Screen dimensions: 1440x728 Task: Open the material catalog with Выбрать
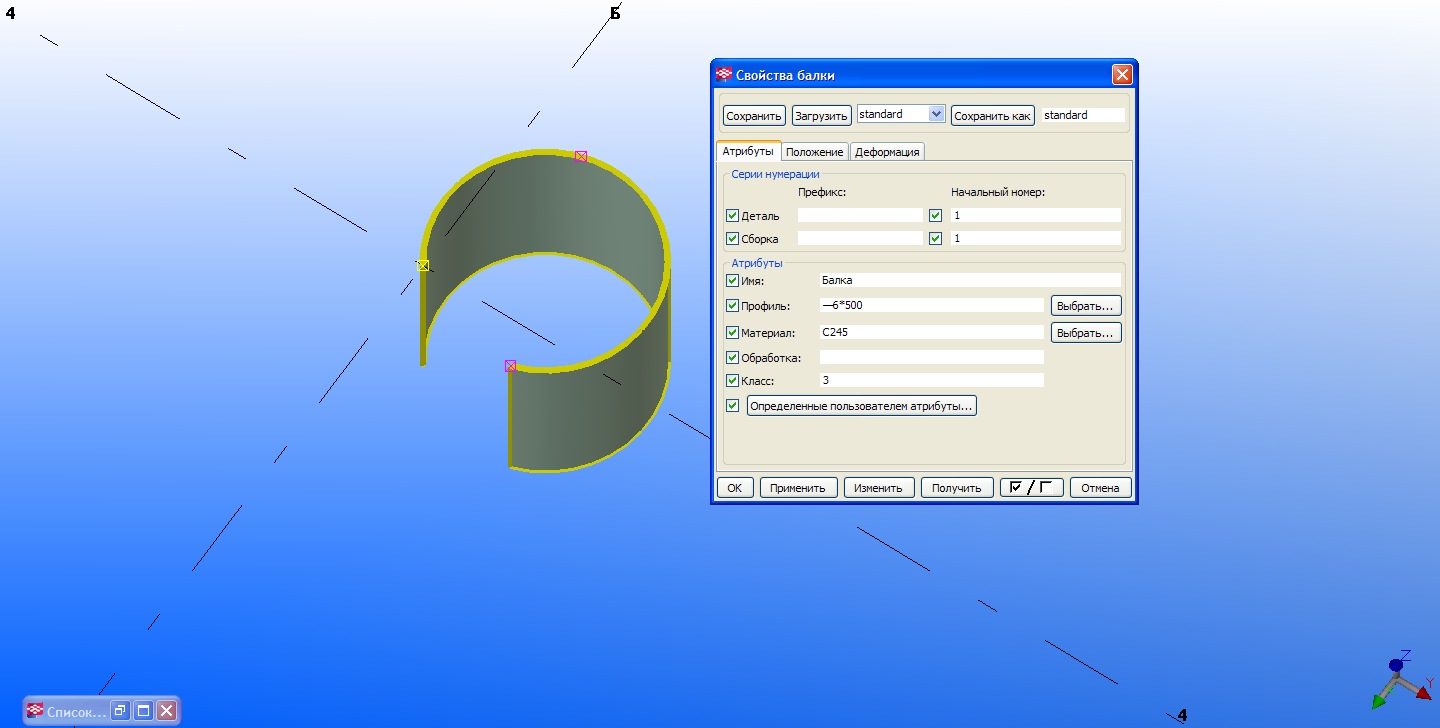click(x=1085, y=332)
